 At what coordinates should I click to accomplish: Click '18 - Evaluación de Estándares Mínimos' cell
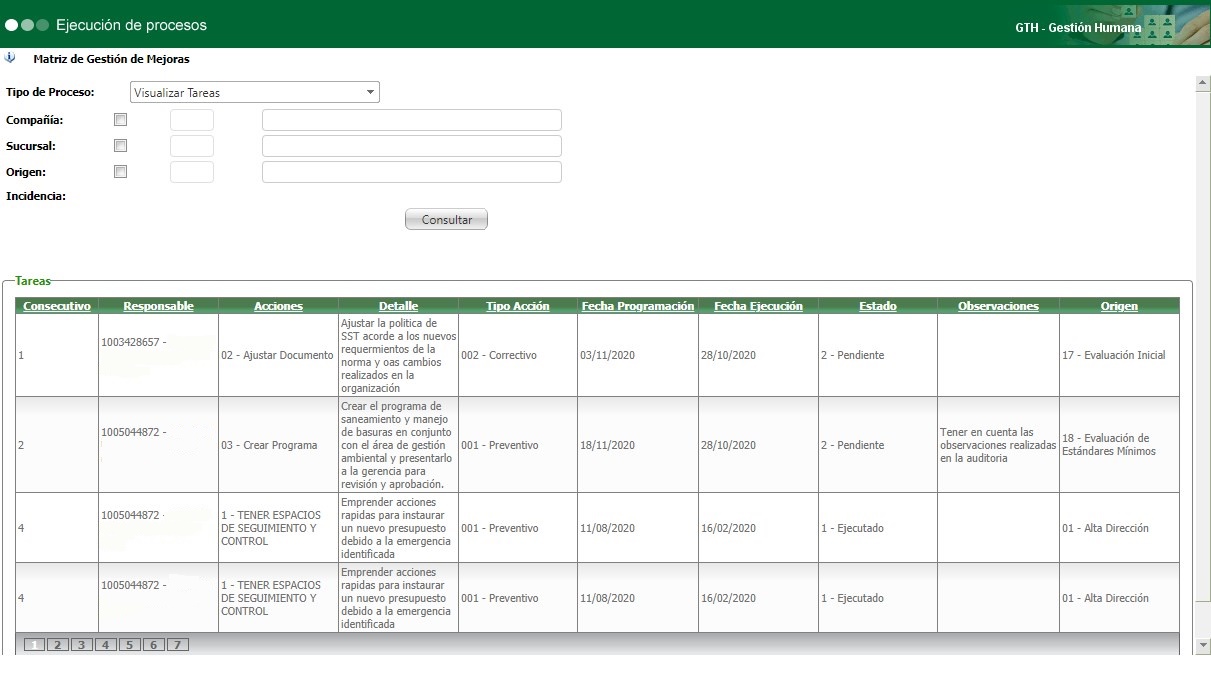(1119, 445)
